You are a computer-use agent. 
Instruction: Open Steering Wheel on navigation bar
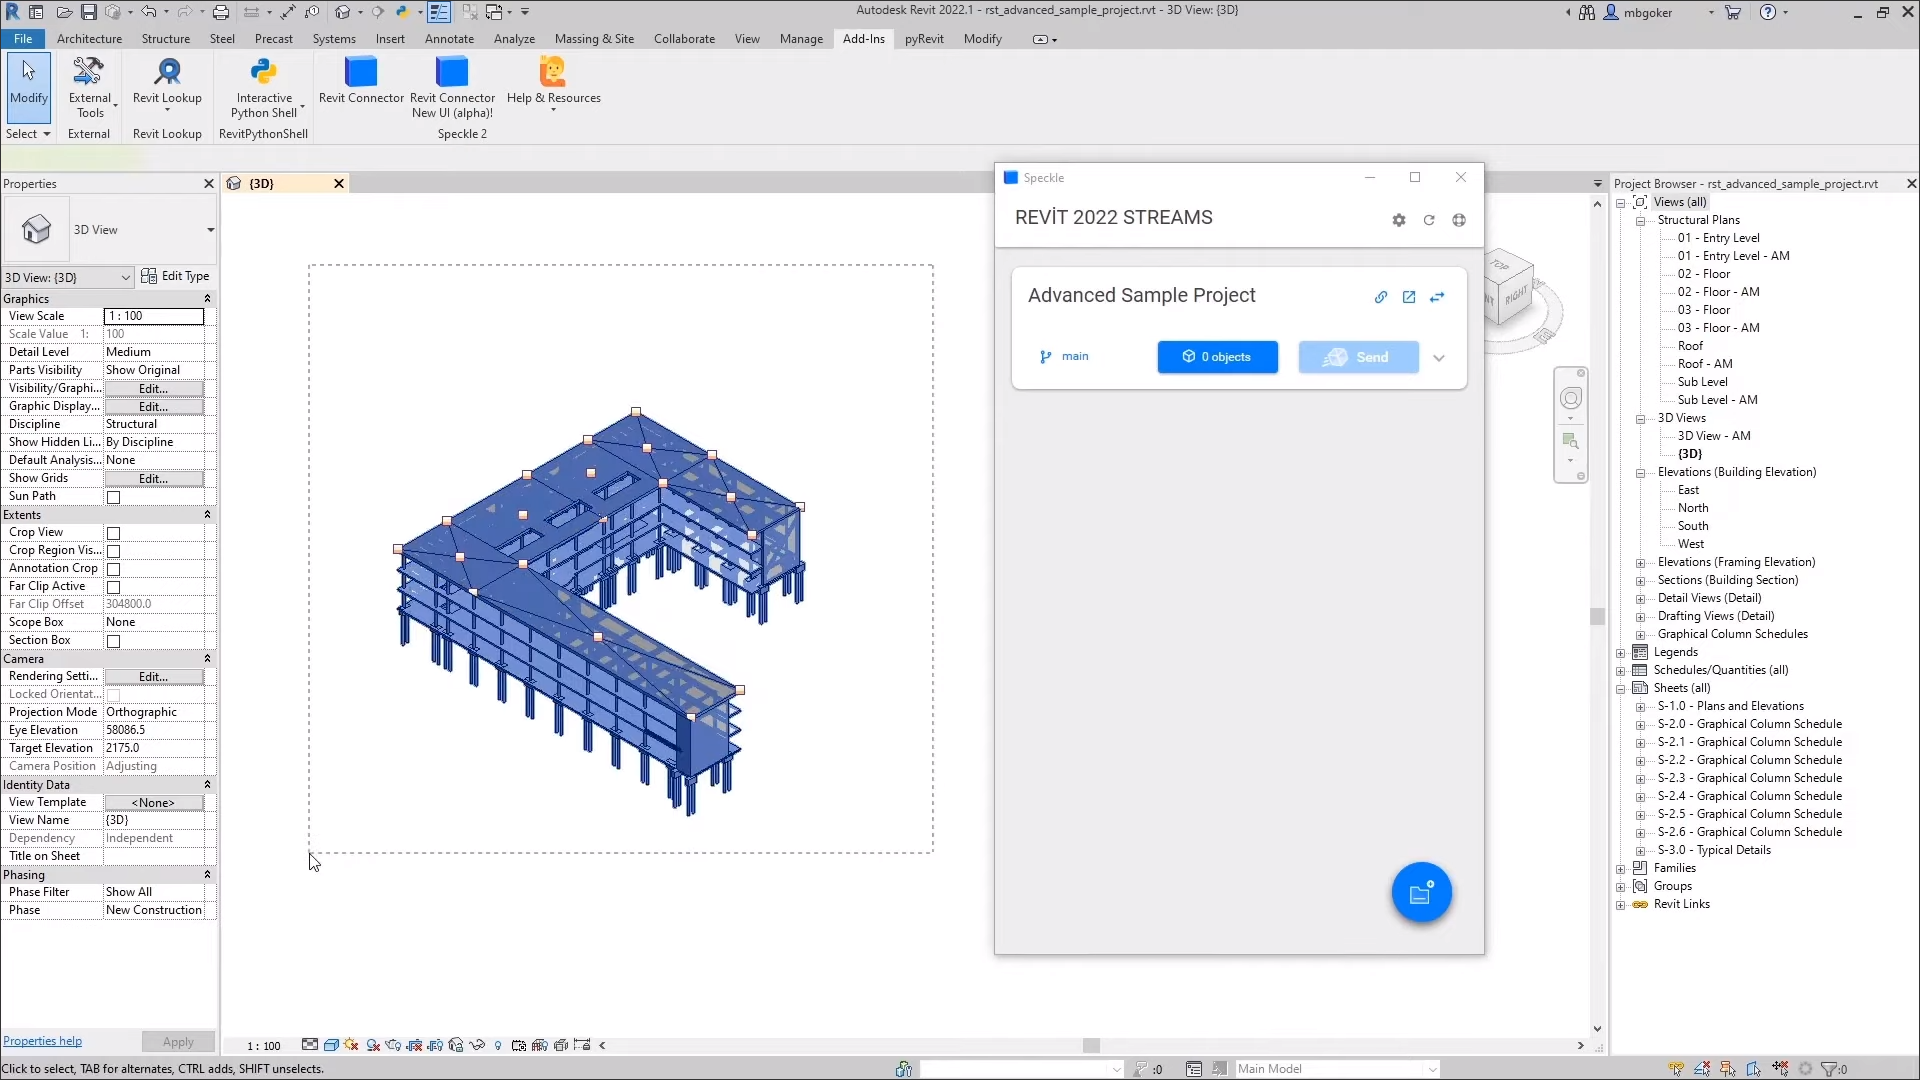click(x=1571, y=399)
